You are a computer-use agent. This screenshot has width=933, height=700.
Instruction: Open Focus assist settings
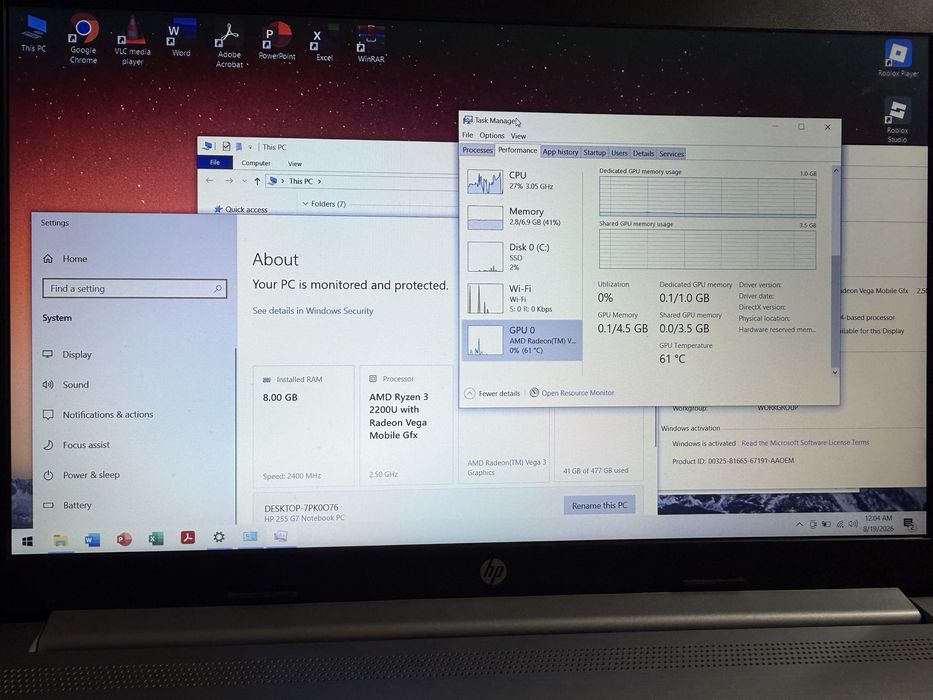pyautogui.click(x=76, y=445)
